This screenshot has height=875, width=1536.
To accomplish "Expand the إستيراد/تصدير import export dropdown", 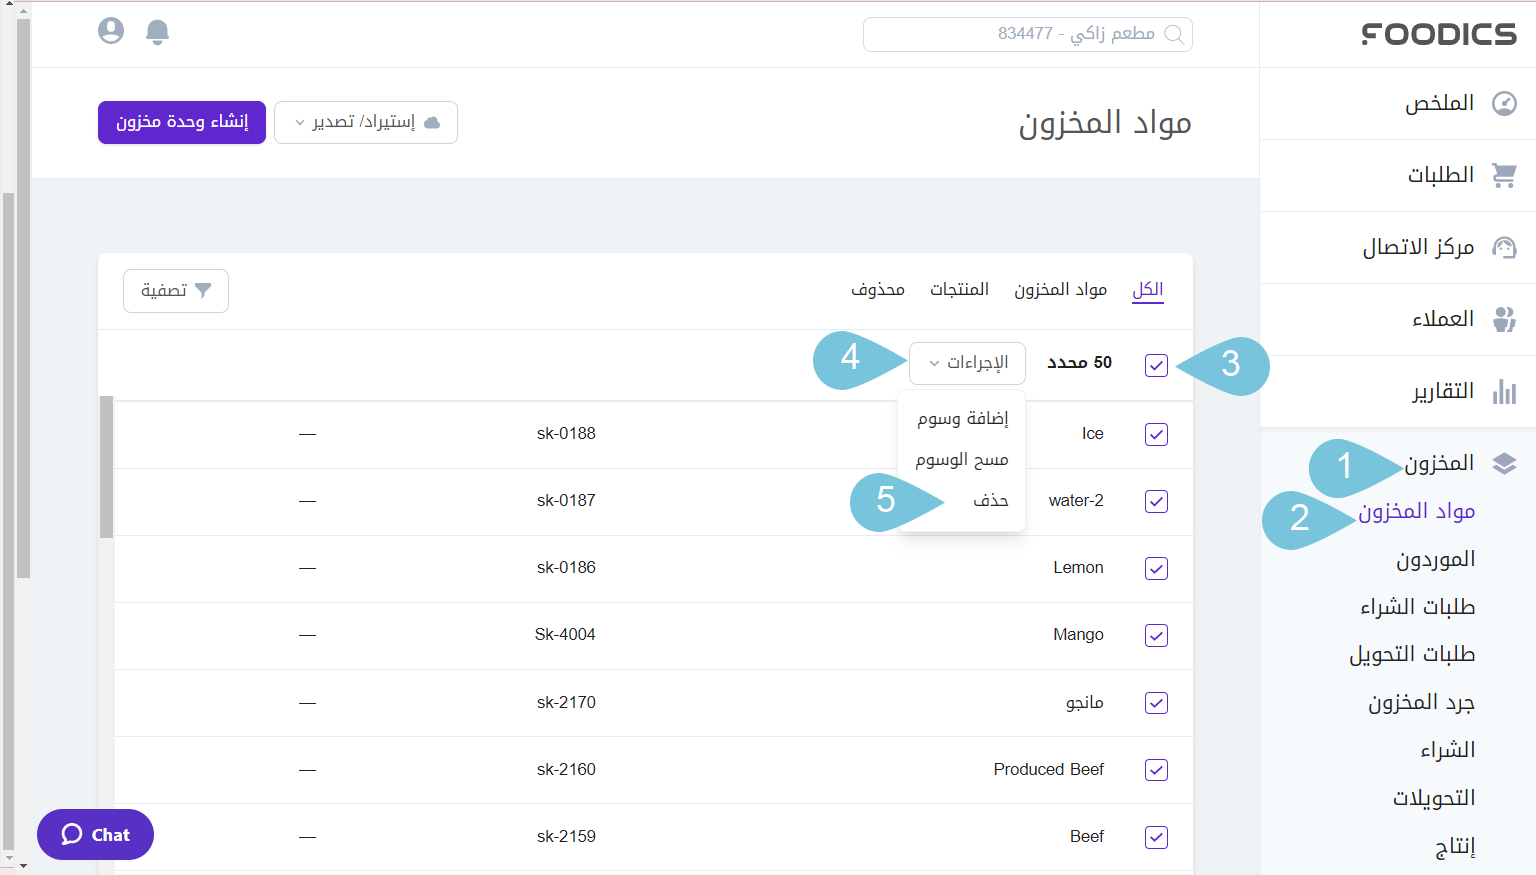I will 365,122.
